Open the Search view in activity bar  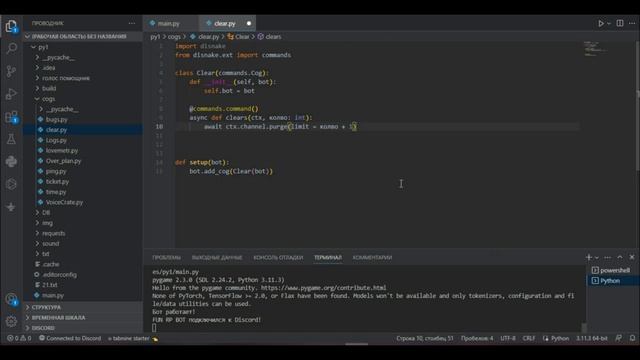pyautogui.click(x=11, y=49)
